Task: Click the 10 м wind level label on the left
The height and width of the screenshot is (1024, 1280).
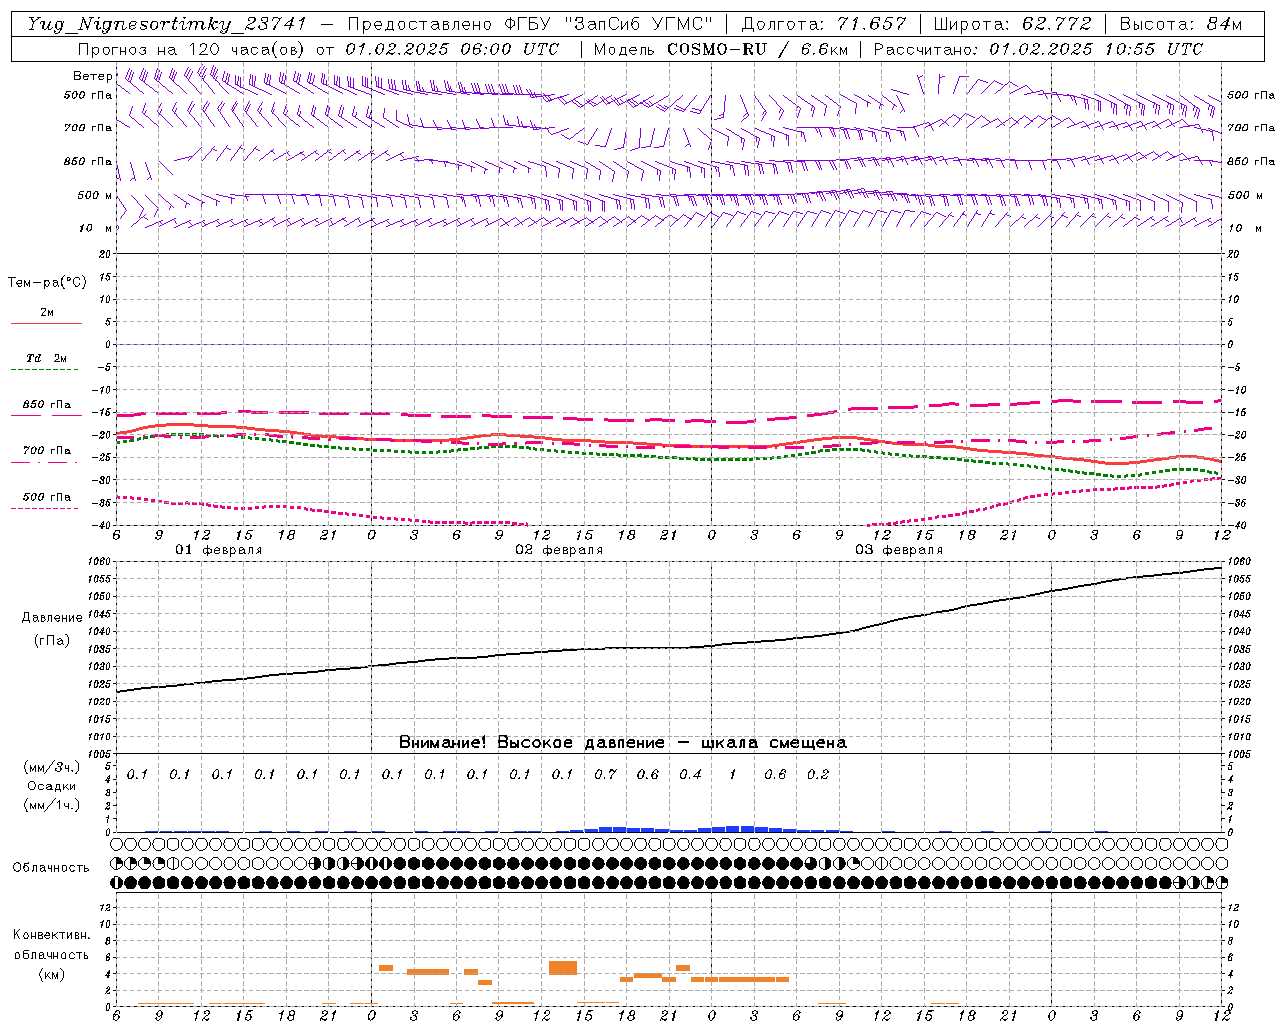Action: [x=95, y=228]
